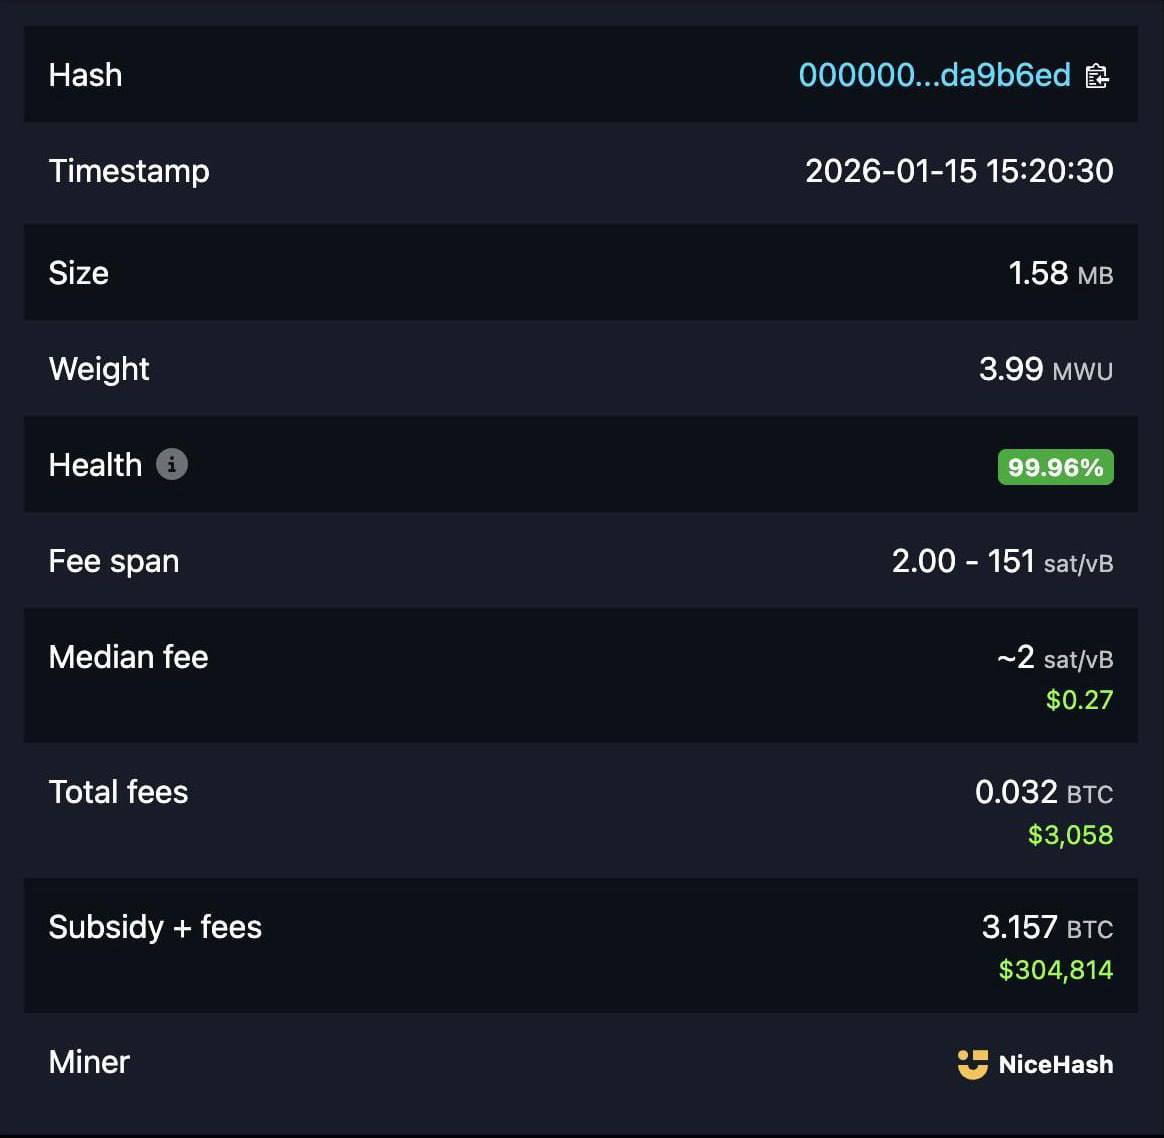Click the Timestamp value 2026-01-15 15:20:30

click(959, 170)
